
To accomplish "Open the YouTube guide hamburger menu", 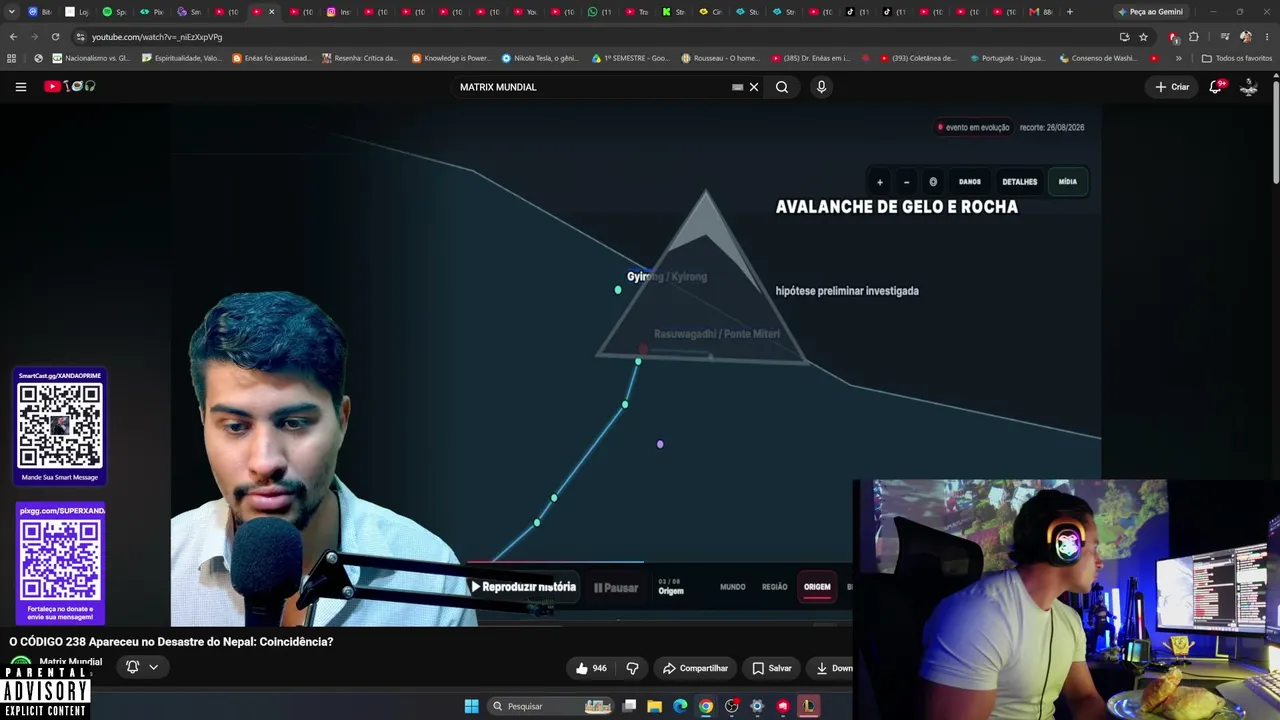I will (x=20, y=87).
